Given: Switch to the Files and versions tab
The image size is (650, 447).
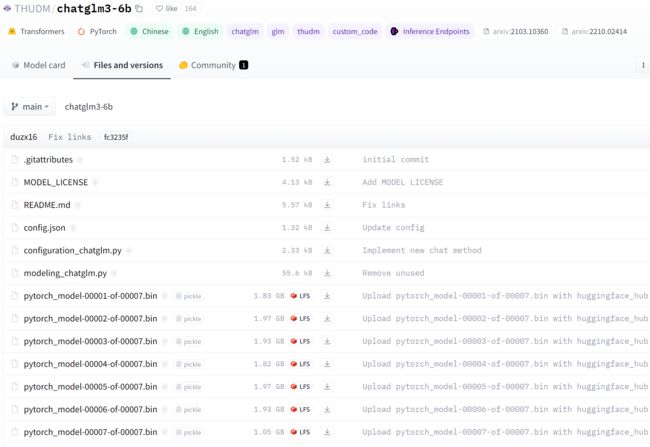Looking at the screenshot, I should coord(122,65).
